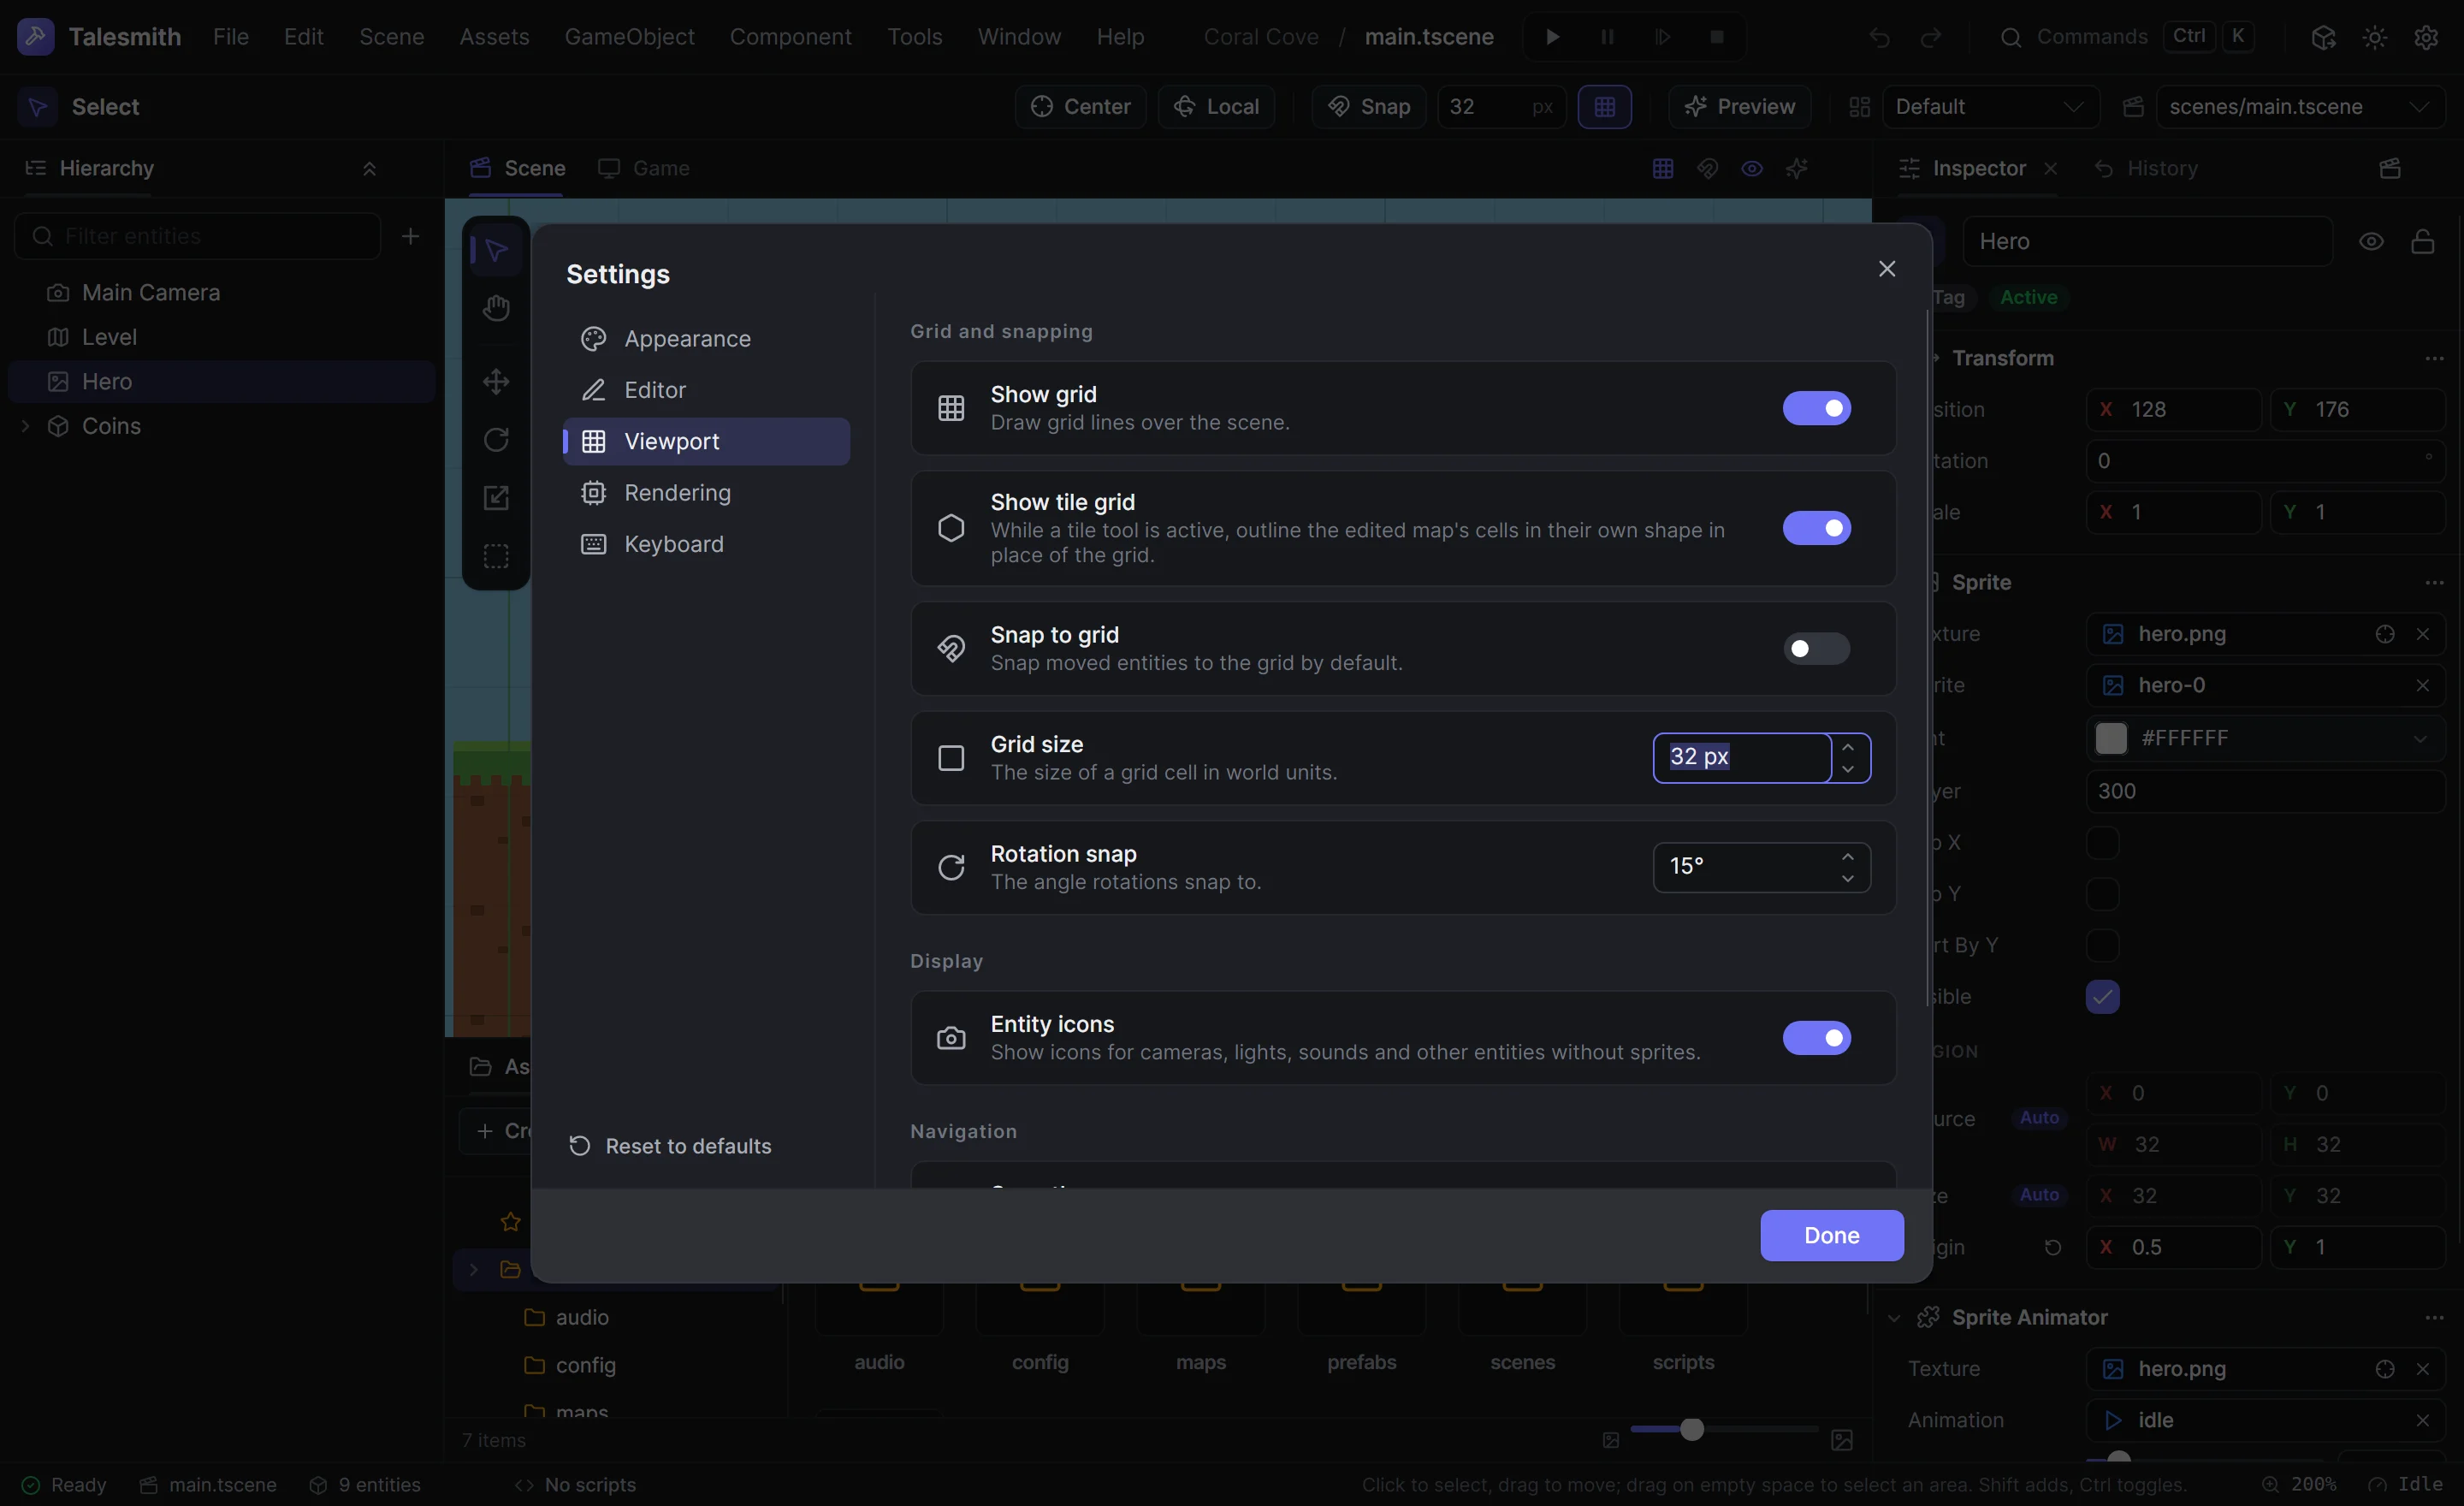Increase Grid size with up stepper
The image size is (2464, 1506).
[x=1847, y=747]
